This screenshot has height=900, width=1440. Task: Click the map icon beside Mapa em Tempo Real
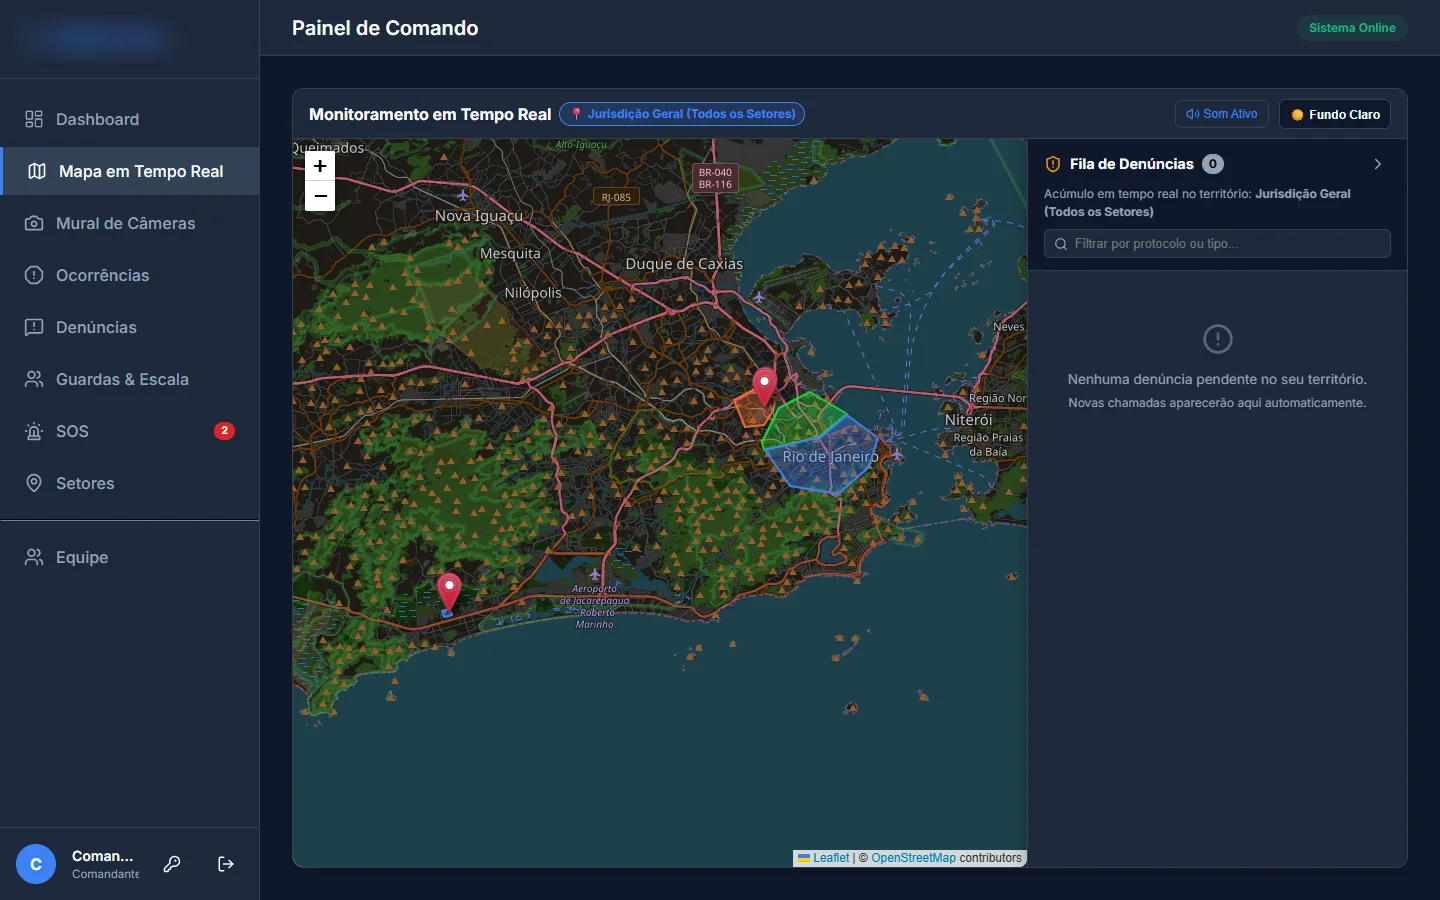tap(37, 171)
